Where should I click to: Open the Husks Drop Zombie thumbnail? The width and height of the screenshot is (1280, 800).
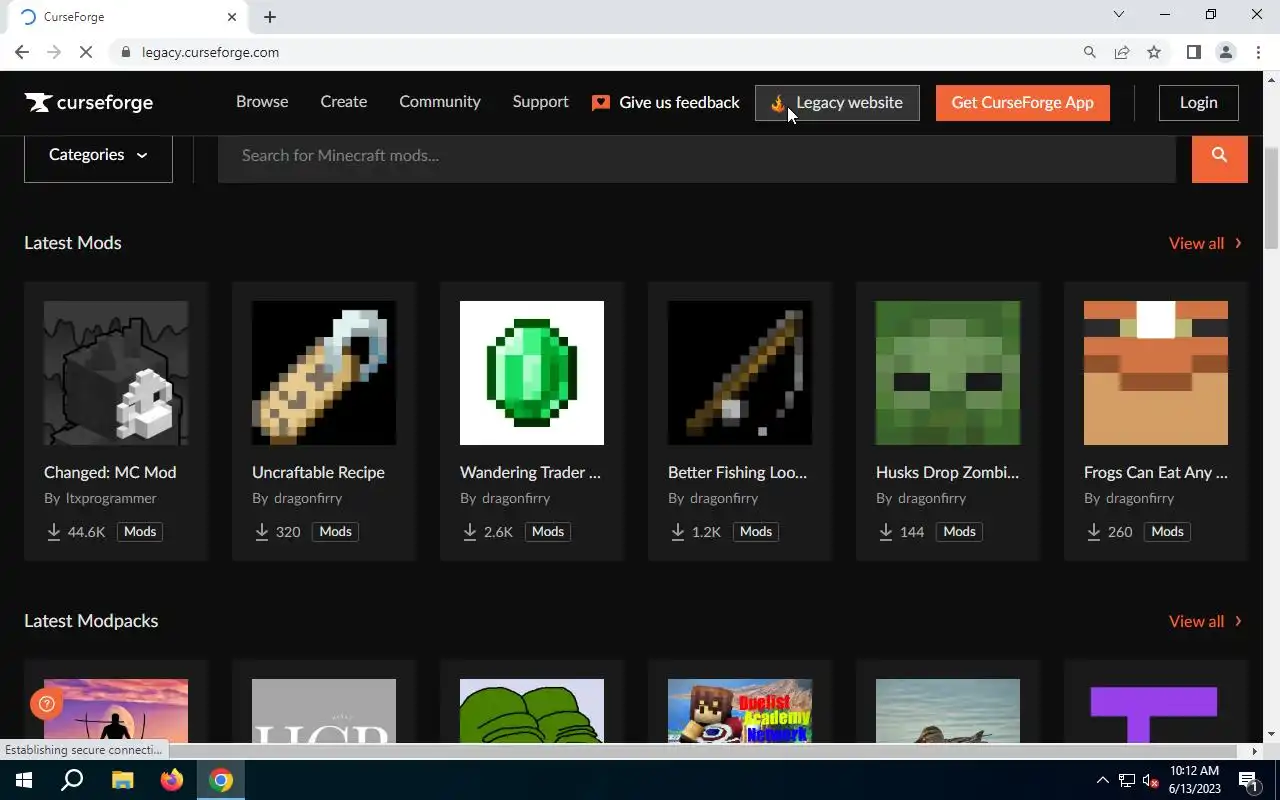click(948, 373)
